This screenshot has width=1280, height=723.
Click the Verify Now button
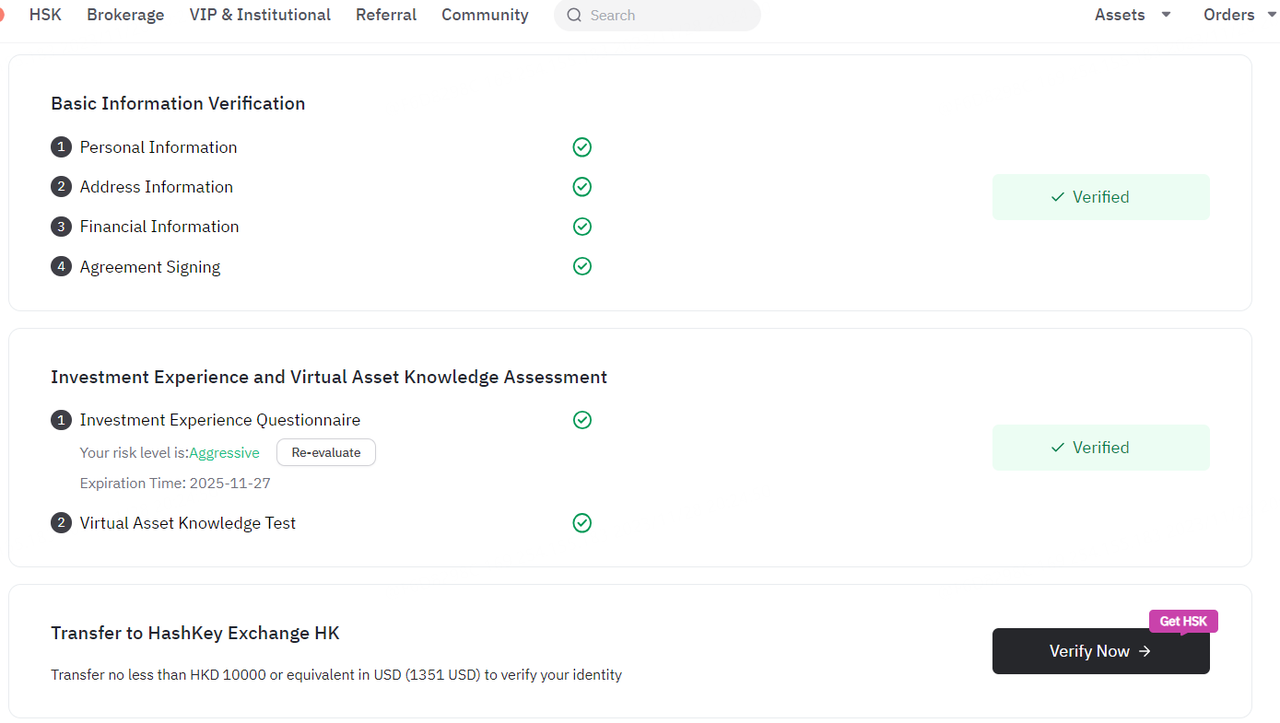point(1101,651)
